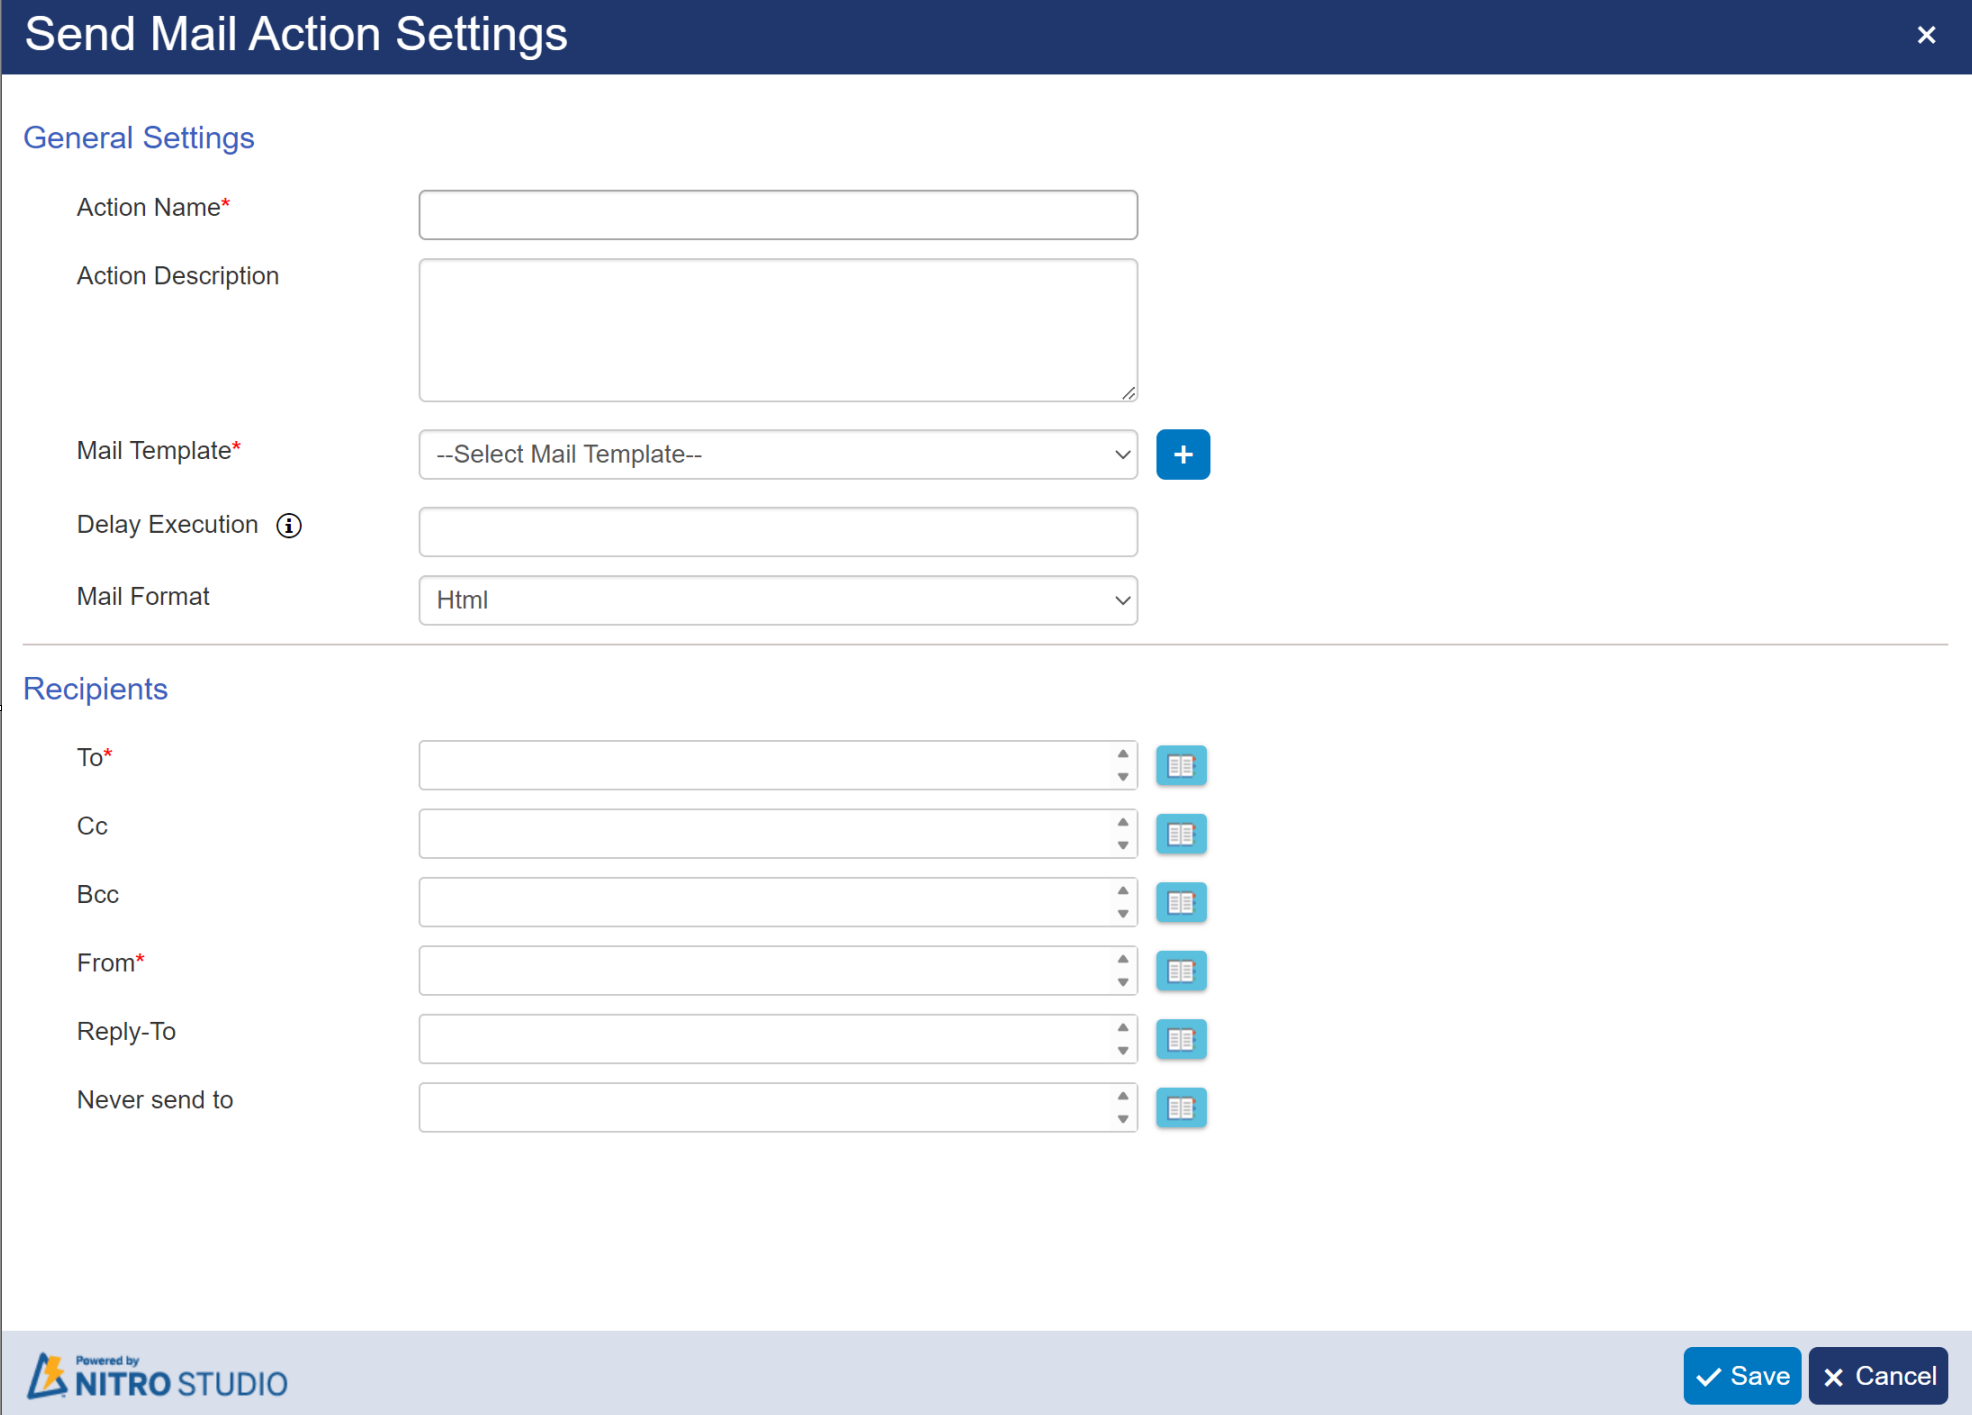1972x1415 pixels.
Task: Focus the Action Description text area
Action: click(x=778, y=330)
